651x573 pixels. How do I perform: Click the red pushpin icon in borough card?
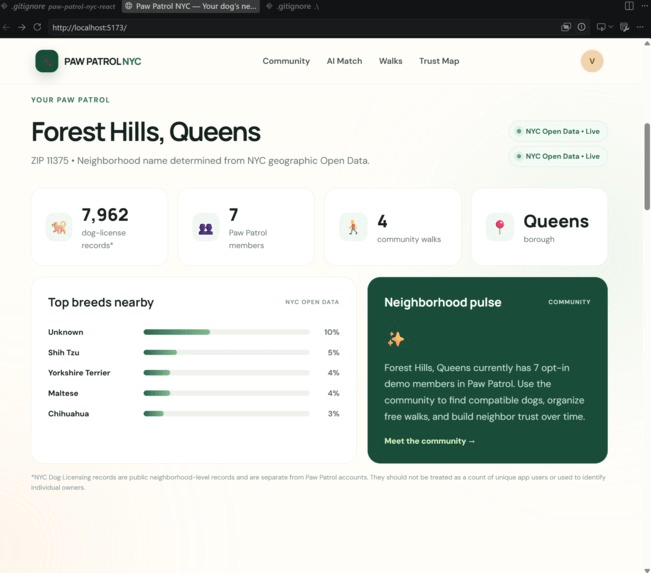[x=500, y=227]
